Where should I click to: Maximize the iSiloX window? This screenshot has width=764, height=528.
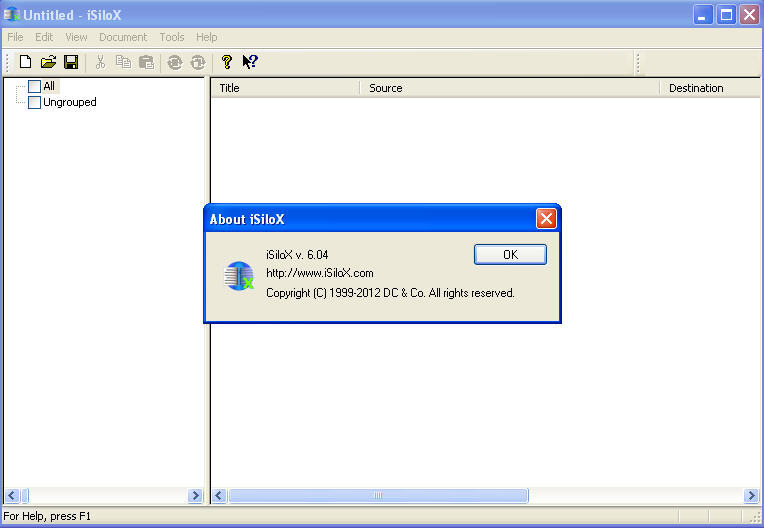[726, 15]
